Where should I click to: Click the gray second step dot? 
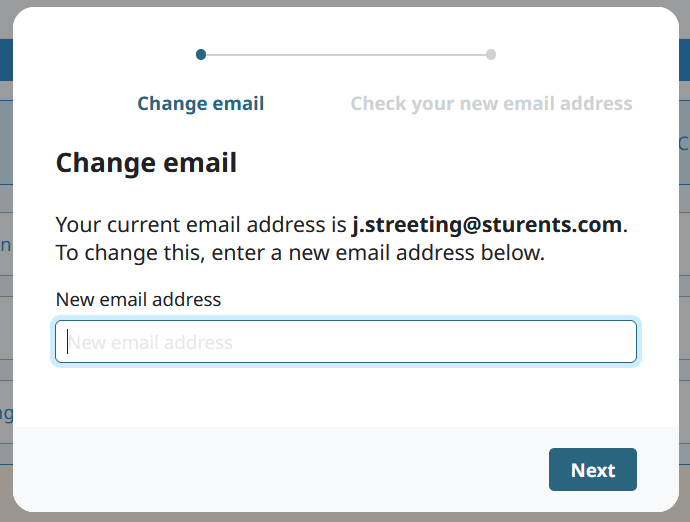pos(491,54)
